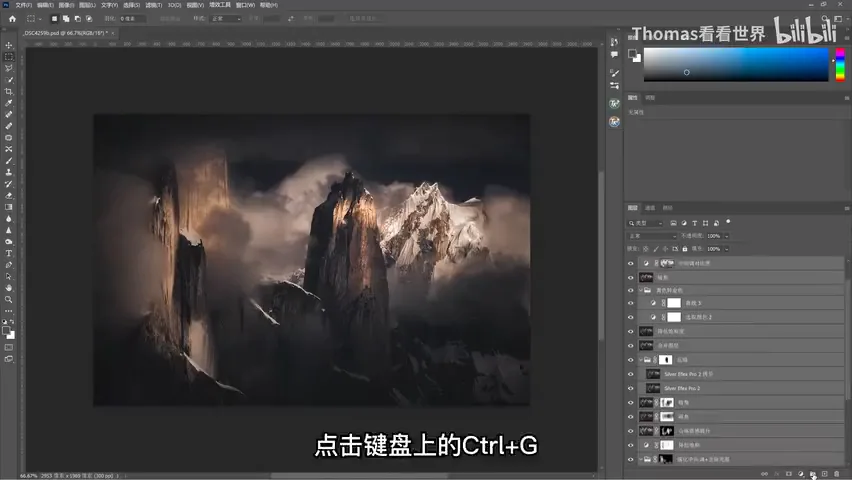The image size is (852, 480).
Task: Open the 3D(D) menu
Action: (x=174, y=5)
